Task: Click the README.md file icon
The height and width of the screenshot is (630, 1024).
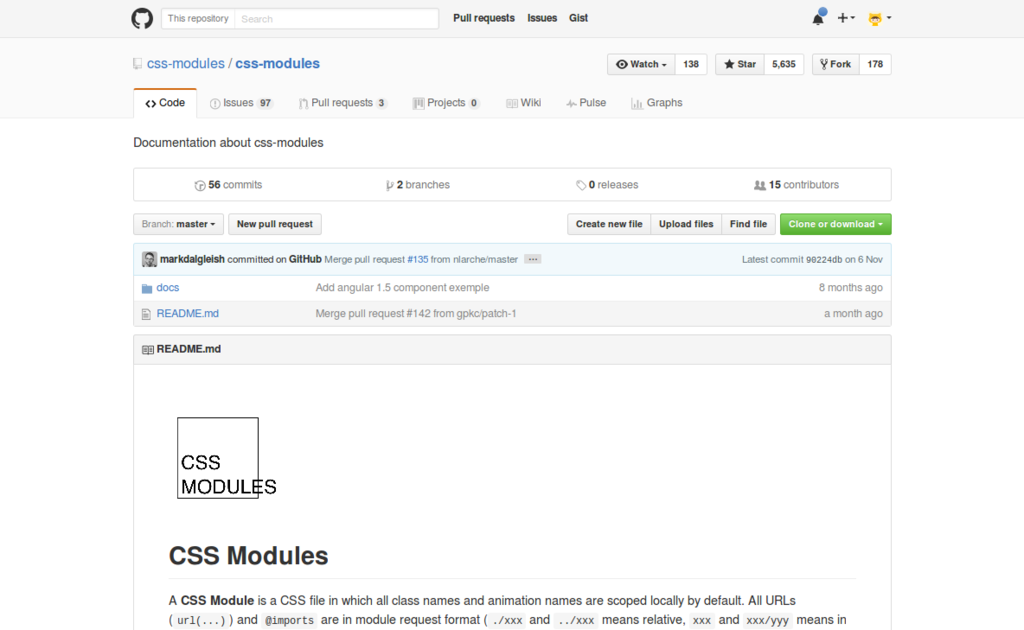Action: coord(146,314)
